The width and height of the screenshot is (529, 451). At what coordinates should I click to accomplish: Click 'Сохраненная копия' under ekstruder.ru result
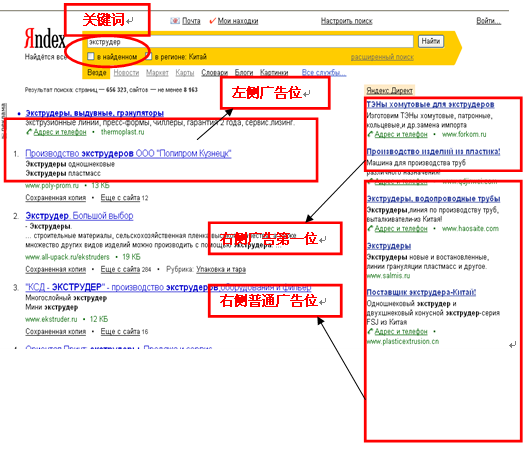[56, 332]
